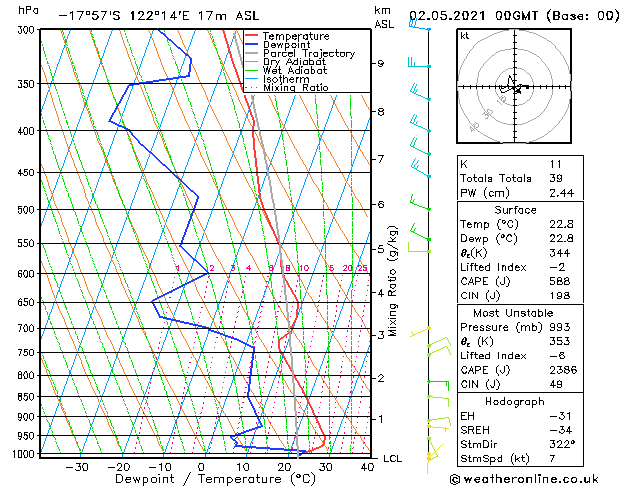Click the gray Parcel Trajectory legend swatch
The image size is (629, 486).
[x=251, y=53]
